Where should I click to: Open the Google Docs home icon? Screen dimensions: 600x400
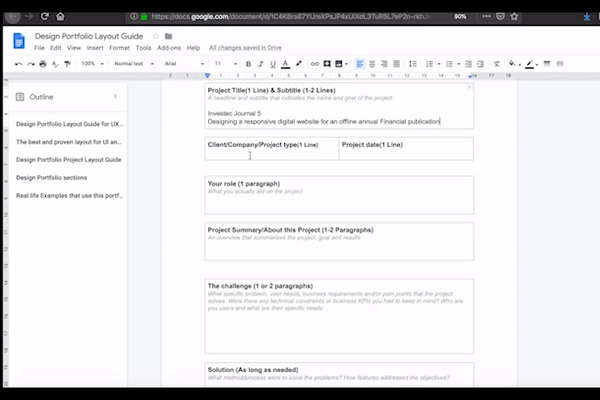[19, 41]
